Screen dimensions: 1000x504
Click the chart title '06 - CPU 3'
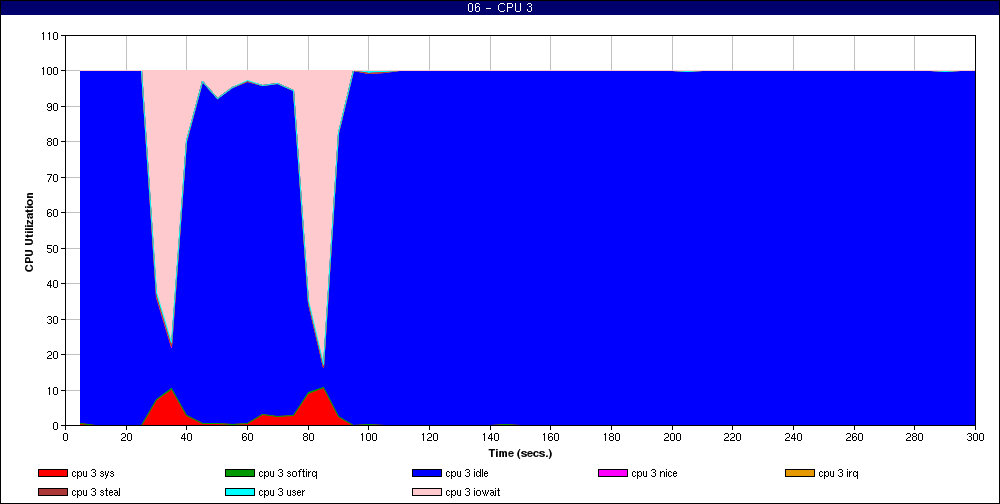[500, 8]
